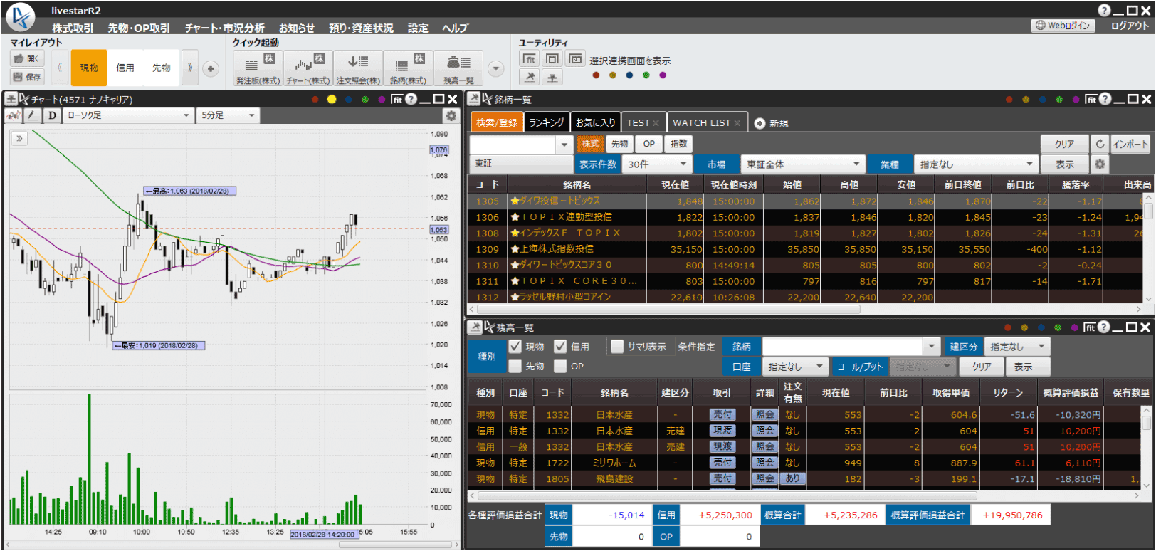Screen dimensions: 1156x551
Task: Uncheck the 現物 checkbox in 残高一覧
Action: (x=515, y=346)
